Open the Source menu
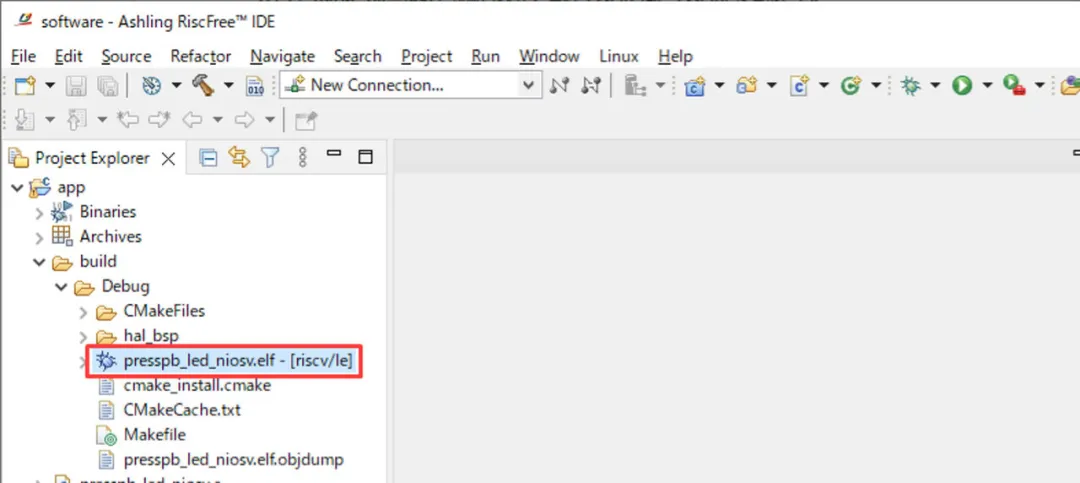 coord(126,56)
